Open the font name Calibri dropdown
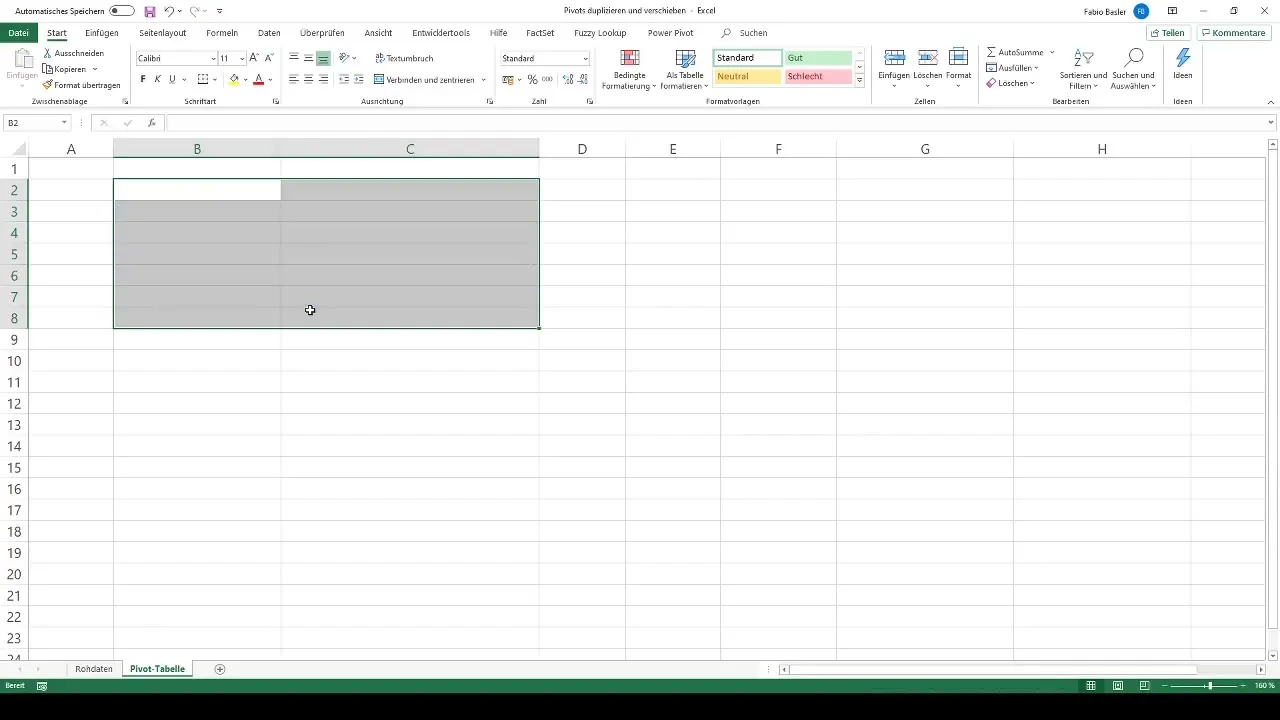 [x=213, y=59]
